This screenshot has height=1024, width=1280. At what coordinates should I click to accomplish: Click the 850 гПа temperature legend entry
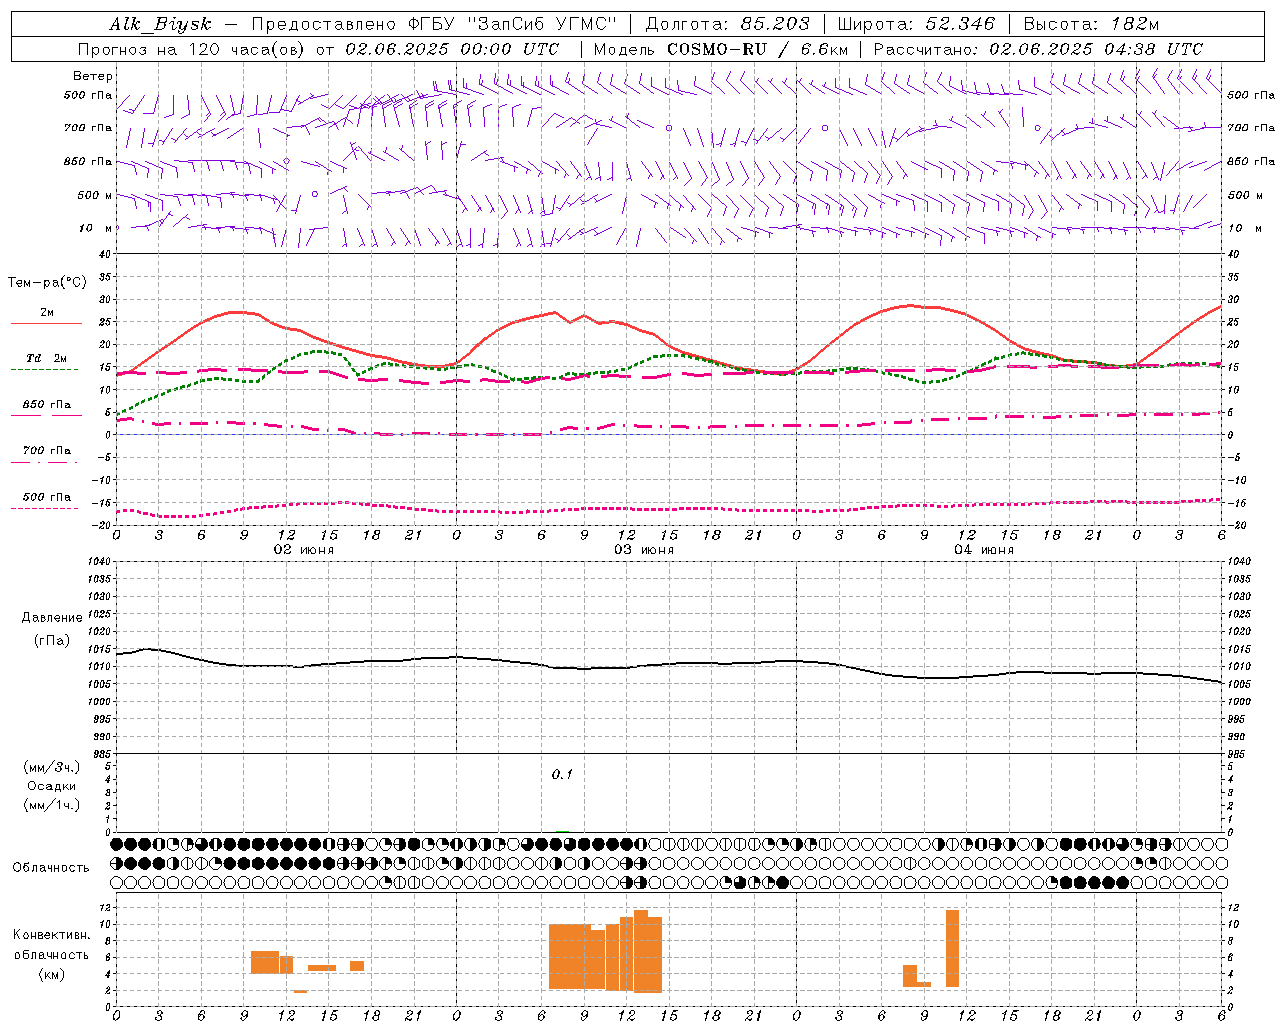pyautogui.click(x=46, y=405)
